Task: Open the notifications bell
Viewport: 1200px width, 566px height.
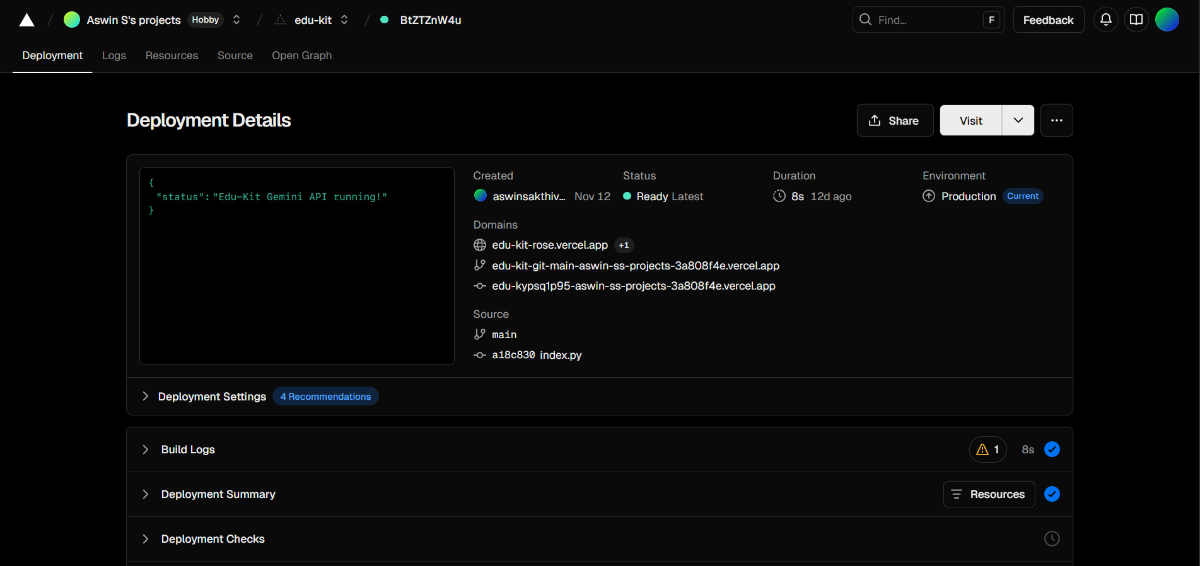Action: point(1106,20)
